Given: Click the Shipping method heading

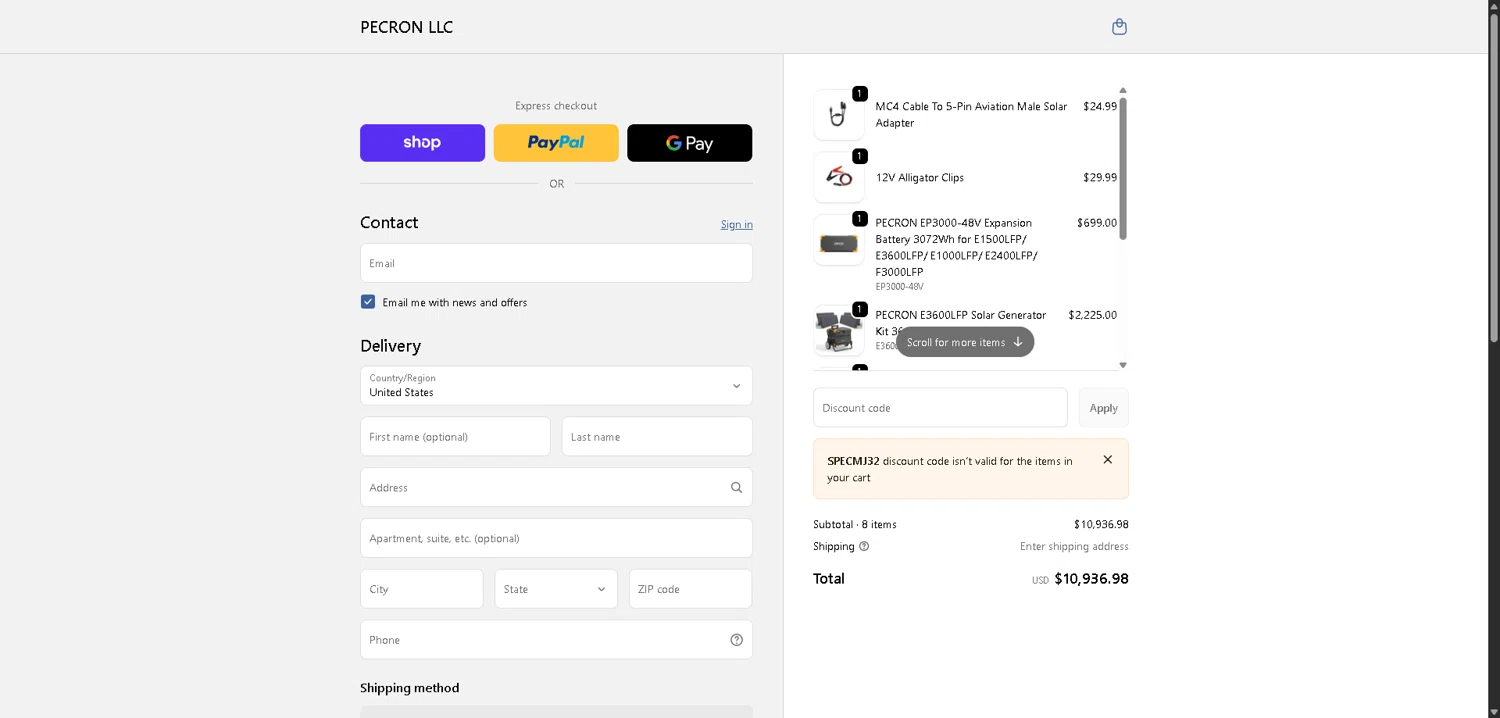Looking at the screenshot, I should pyautogui.click(x=410, y=688).
